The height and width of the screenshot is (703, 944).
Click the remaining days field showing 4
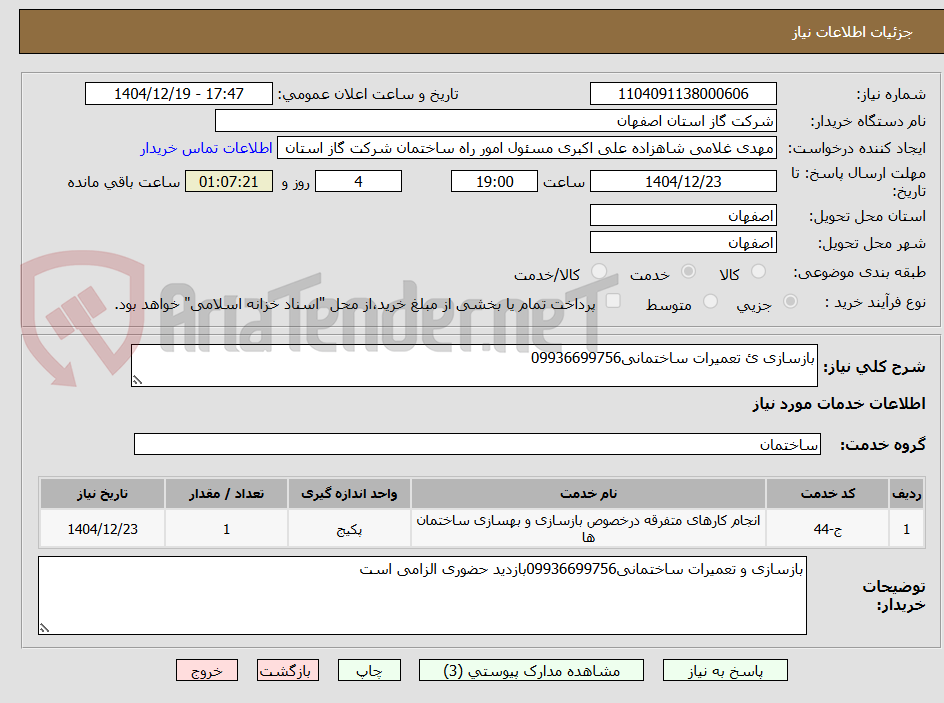358,181
